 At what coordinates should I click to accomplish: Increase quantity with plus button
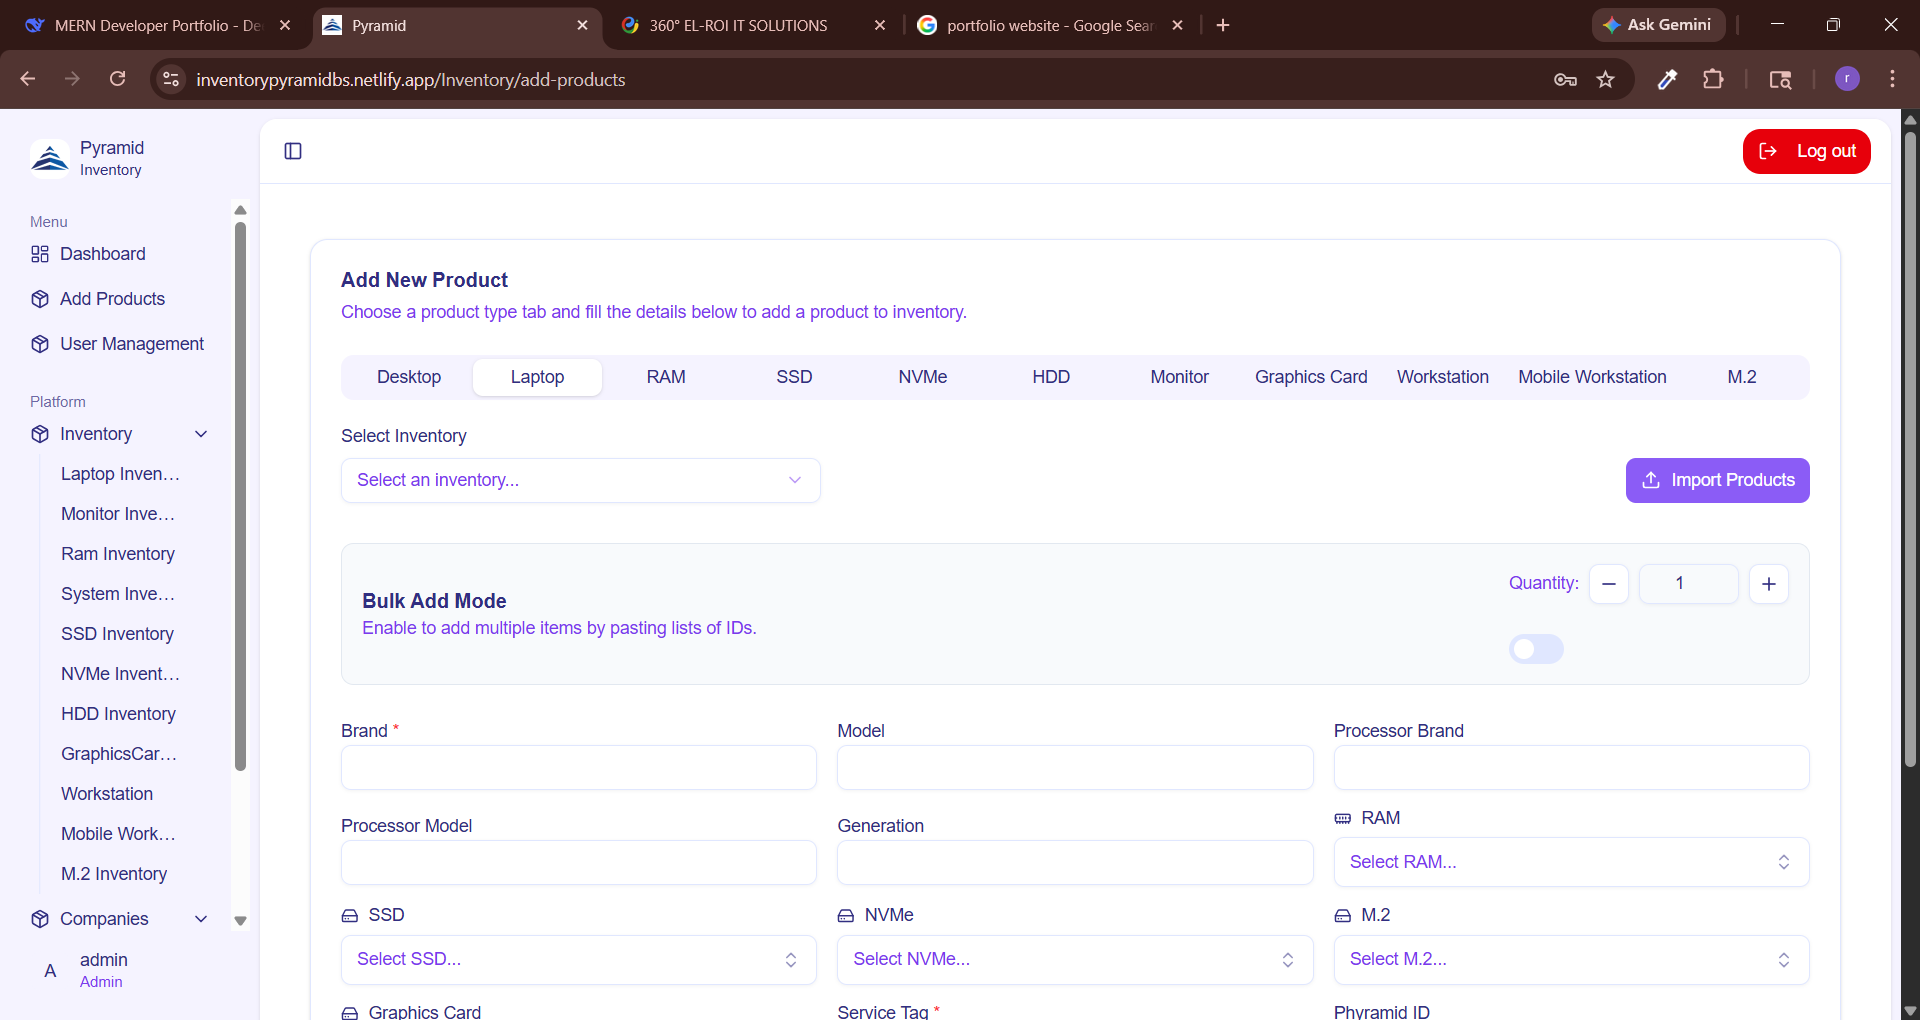coord(1769,584)
